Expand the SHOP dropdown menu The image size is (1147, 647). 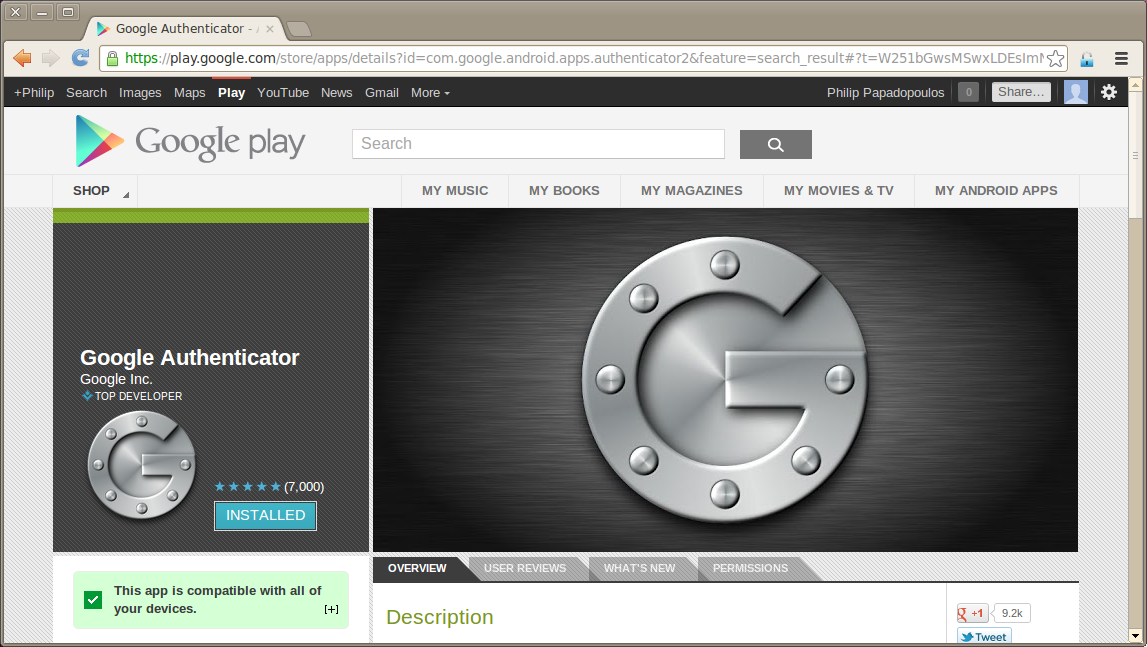coord(95,190)
